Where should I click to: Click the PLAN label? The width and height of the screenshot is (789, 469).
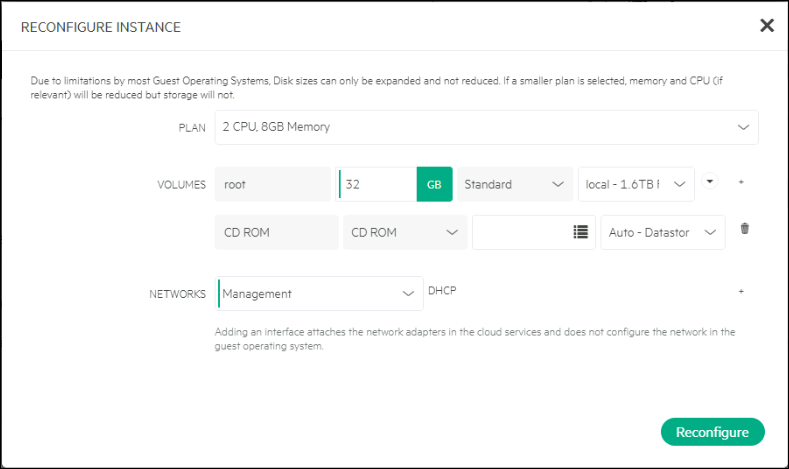[192, 128]
